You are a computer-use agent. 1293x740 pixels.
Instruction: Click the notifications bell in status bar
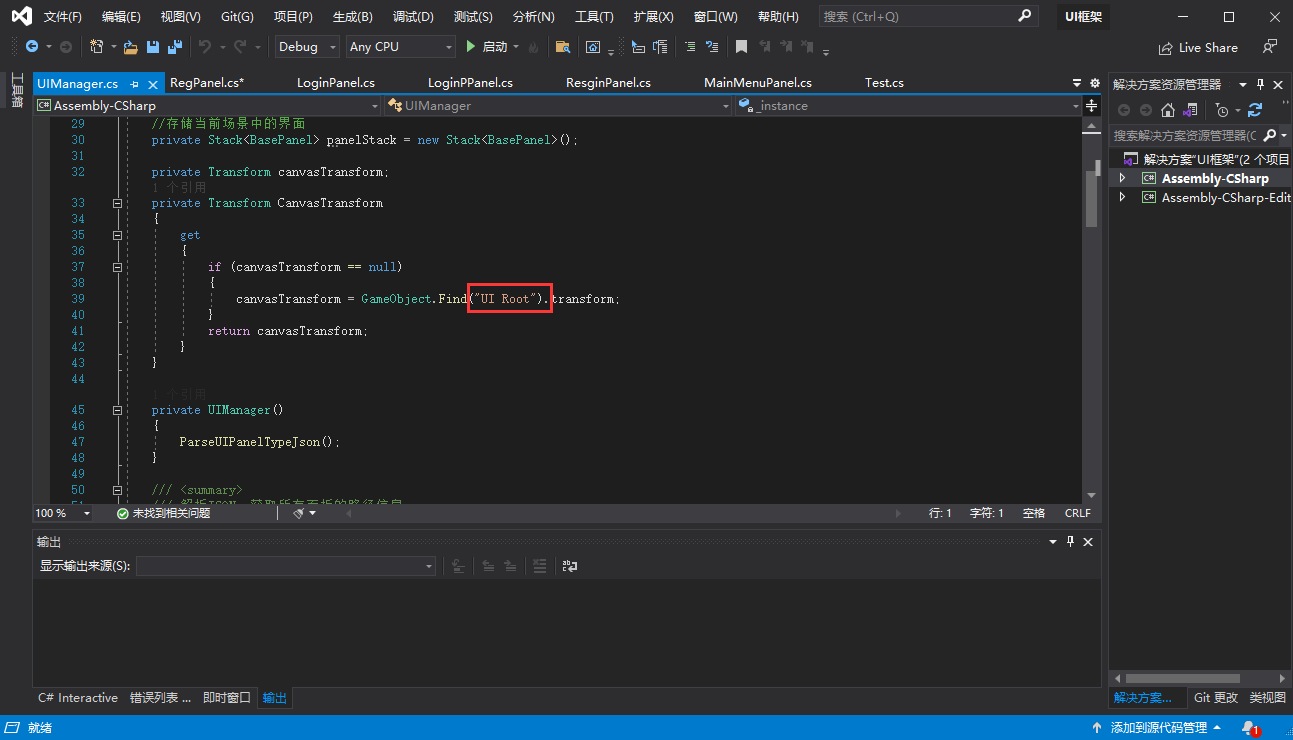1249,728
